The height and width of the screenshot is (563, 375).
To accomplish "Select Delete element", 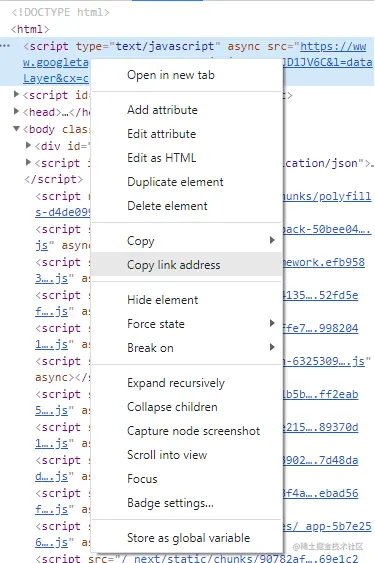I will 186,206.
